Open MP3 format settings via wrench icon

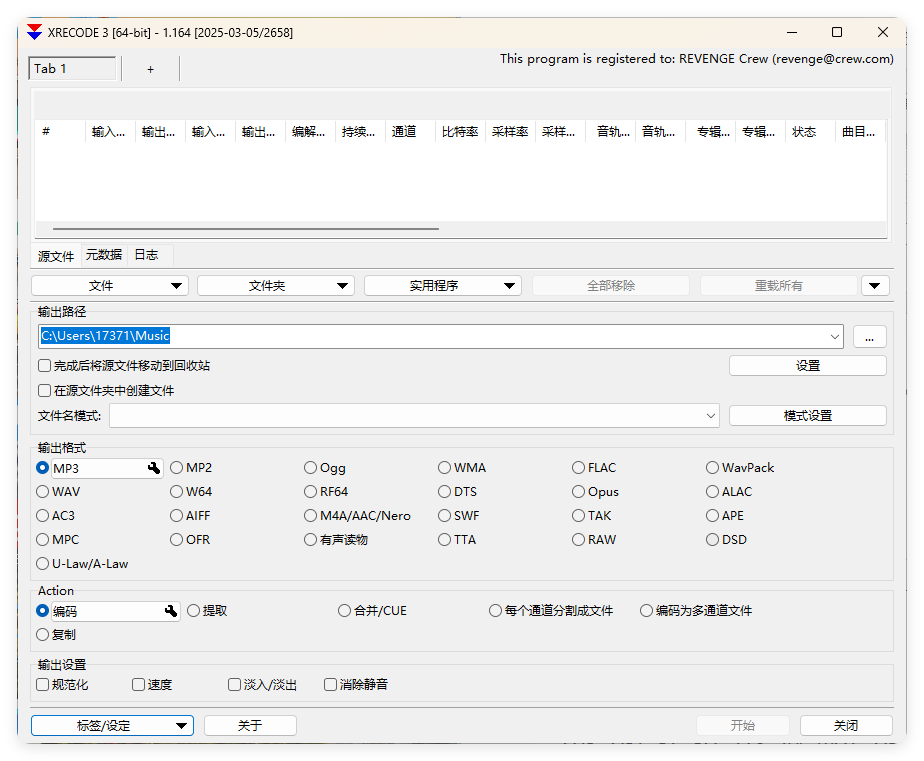(x=153, y=467)
